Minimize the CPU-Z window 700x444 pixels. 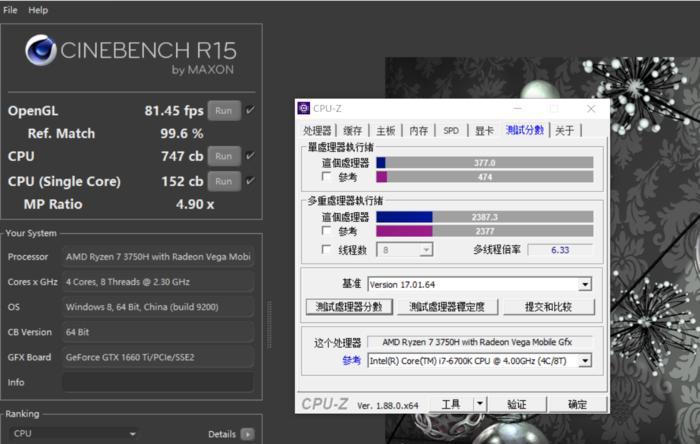(518, 108)
